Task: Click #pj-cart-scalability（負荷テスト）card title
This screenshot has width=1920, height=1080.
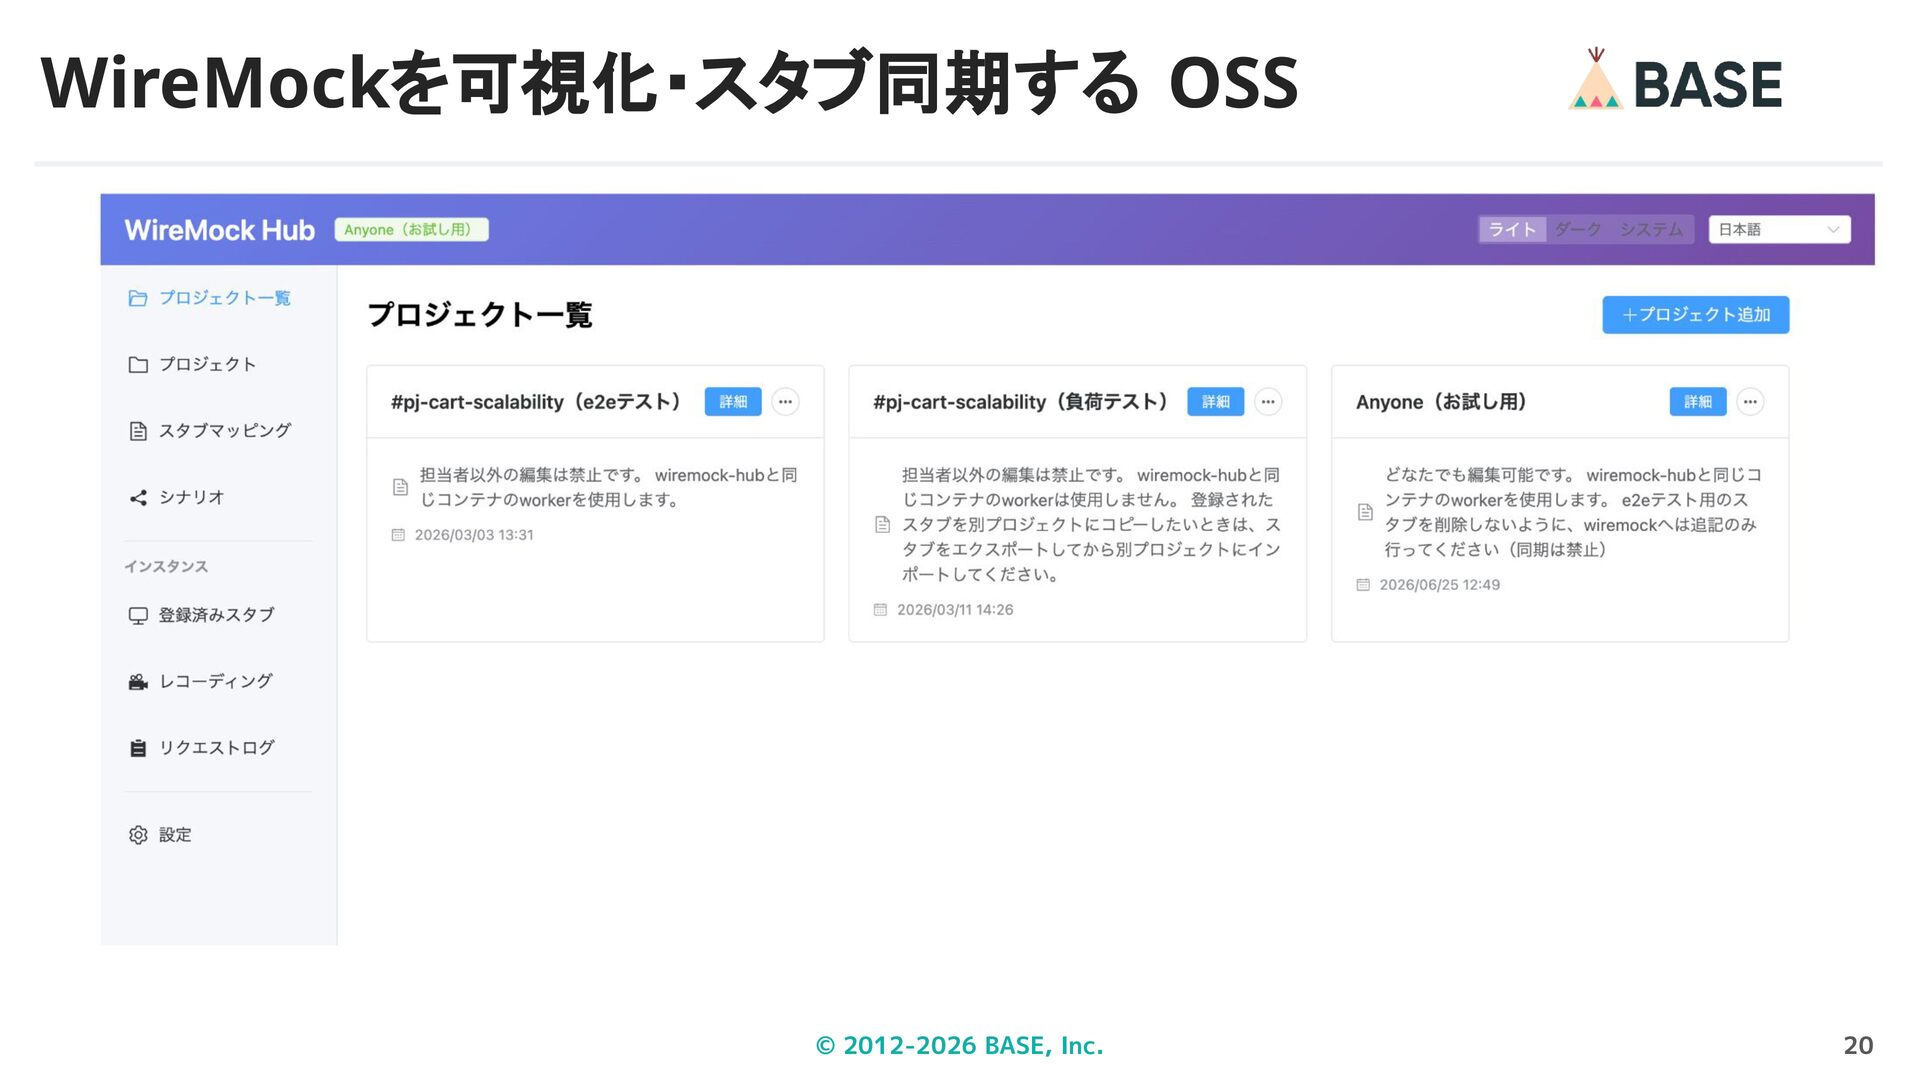Action: (1021, 402)
